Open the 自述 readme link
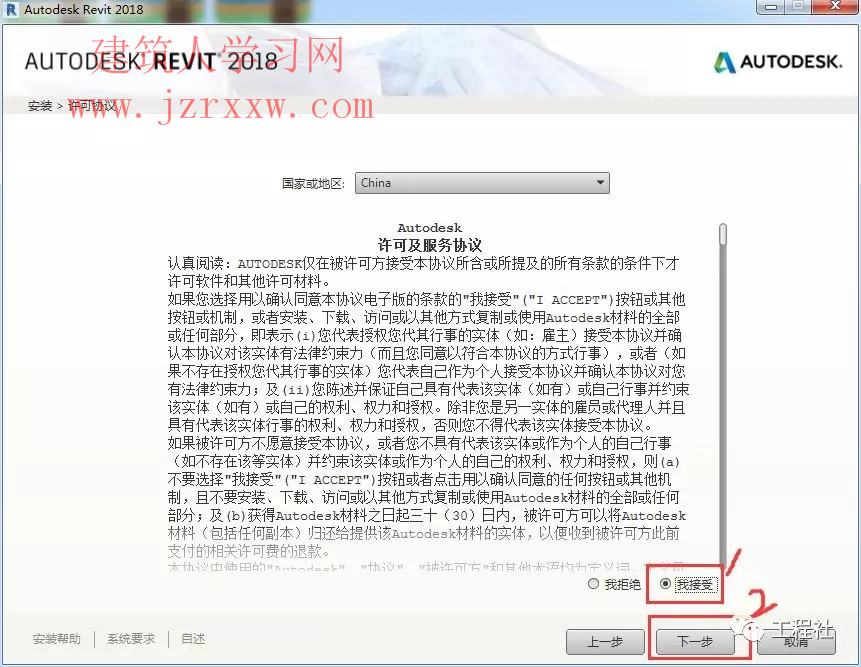 click(193, 638)
